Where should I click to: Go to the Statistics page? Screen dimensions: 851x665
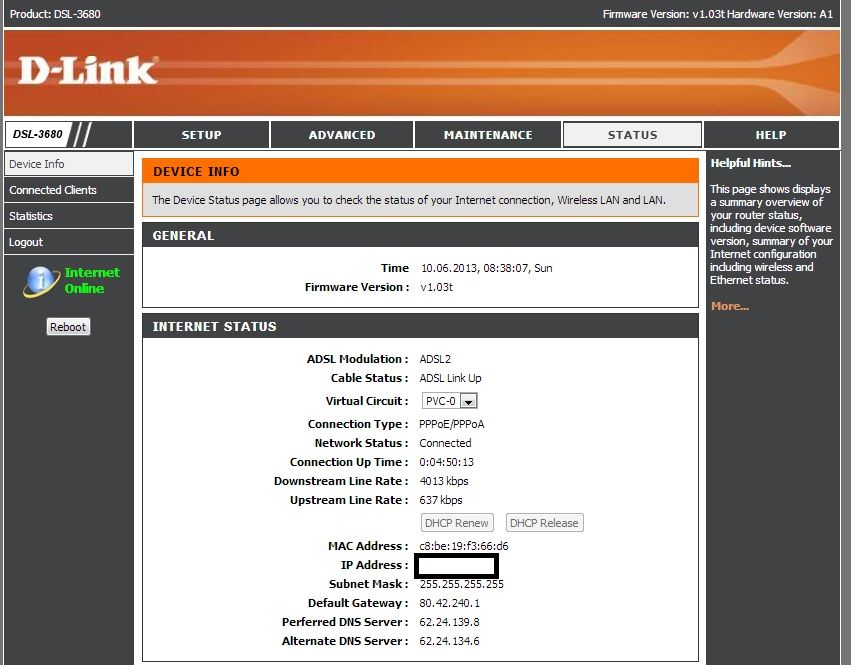coord(68,216)
